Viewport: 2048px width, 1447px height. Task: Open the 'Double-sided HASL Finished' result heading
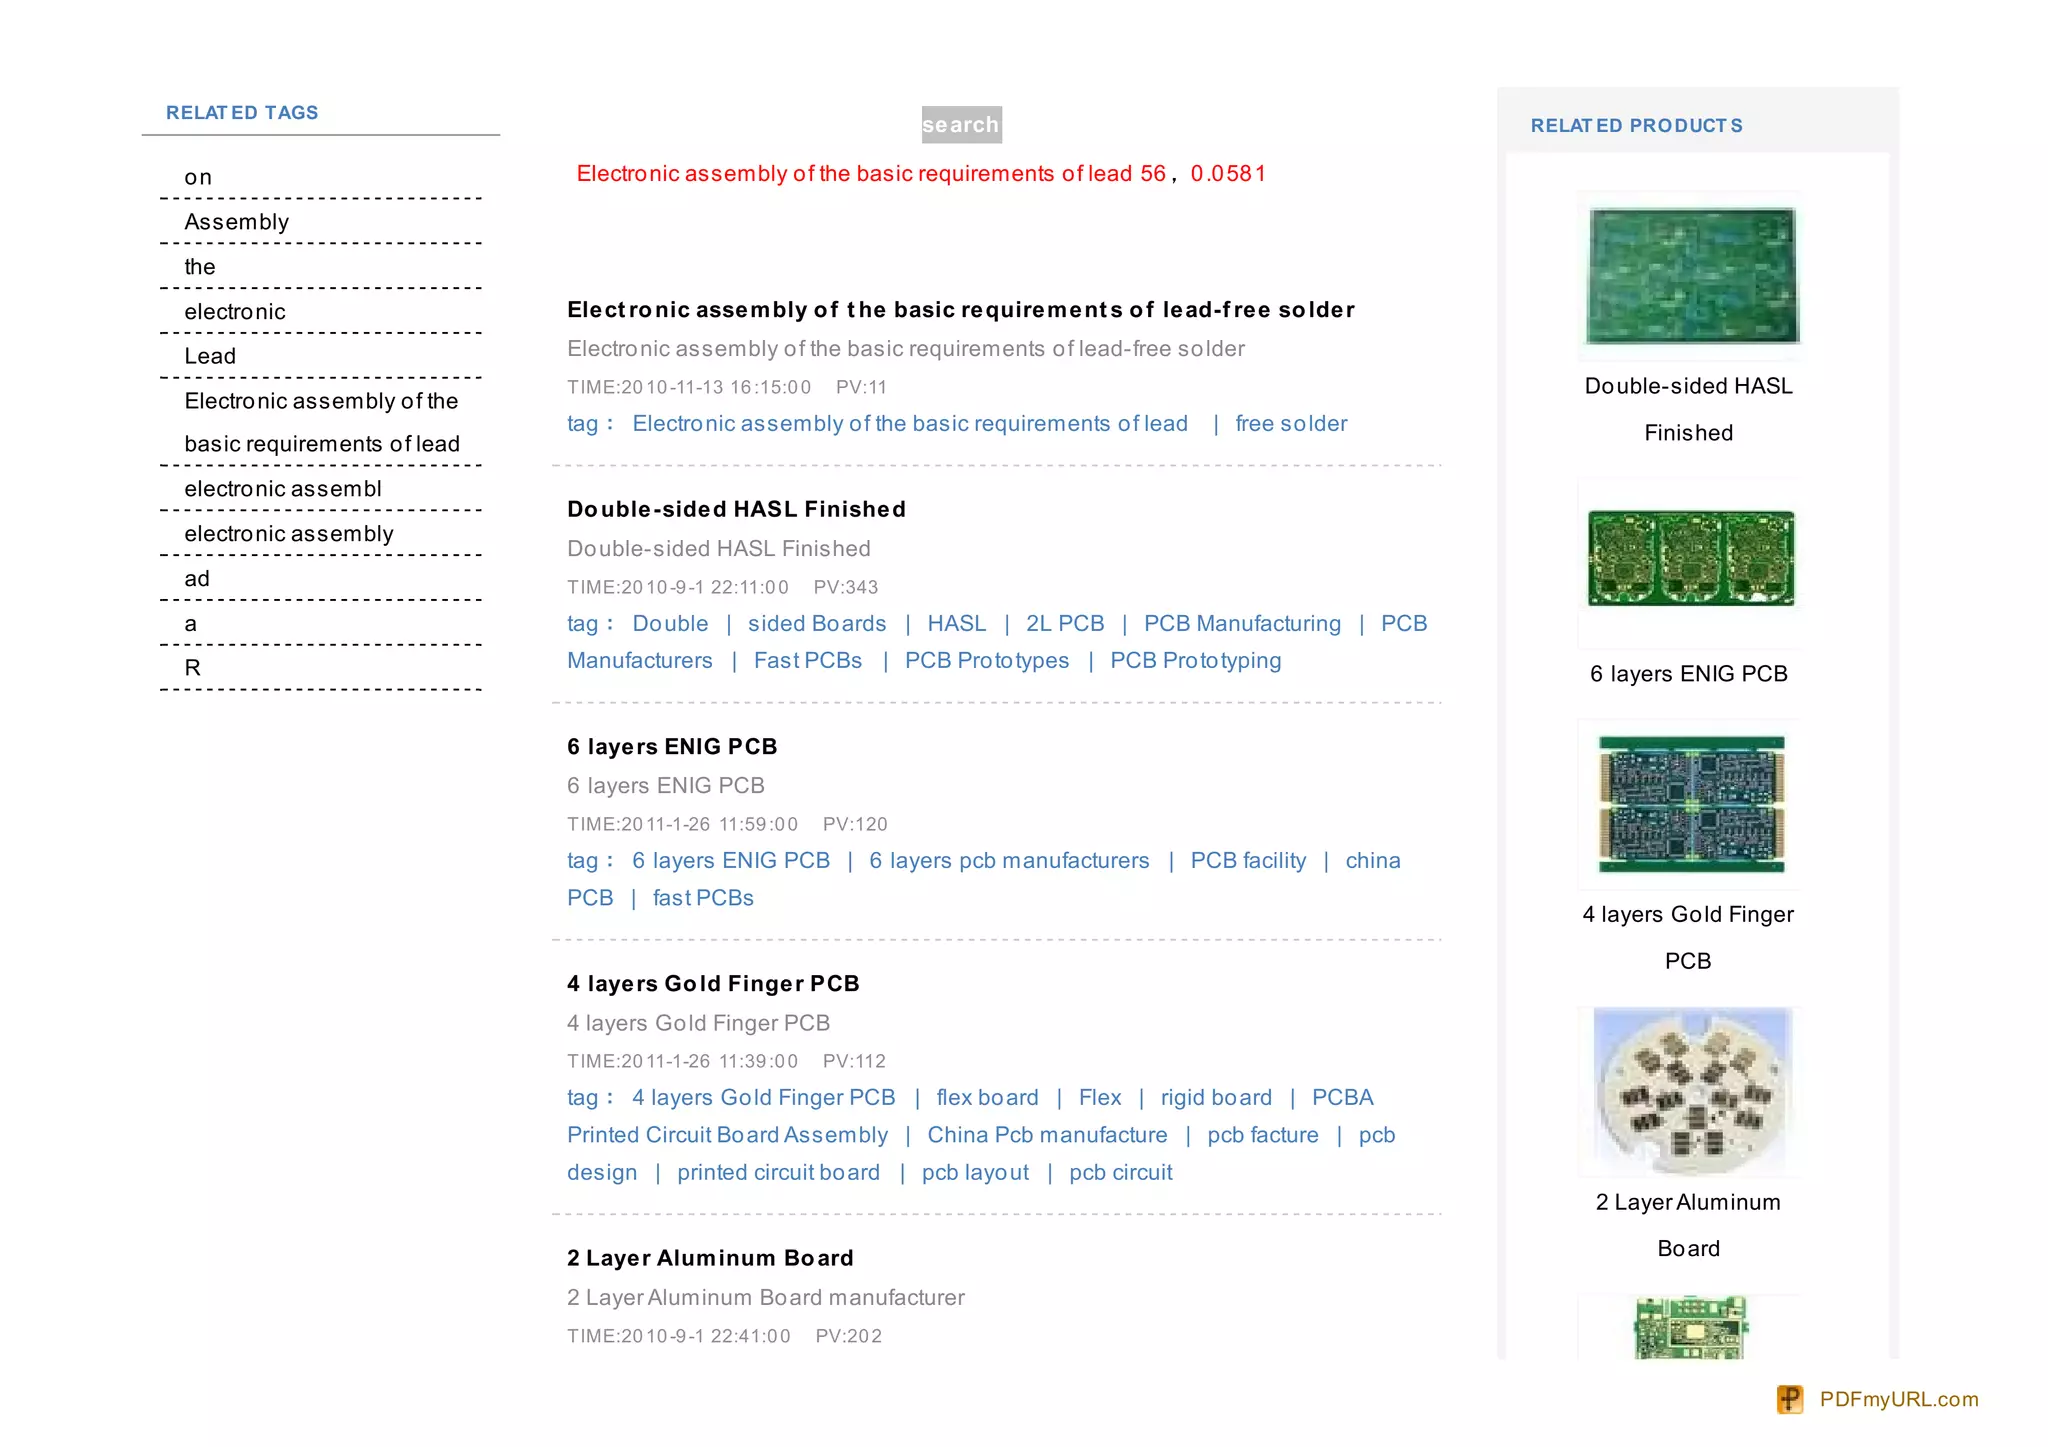point(736,509)
